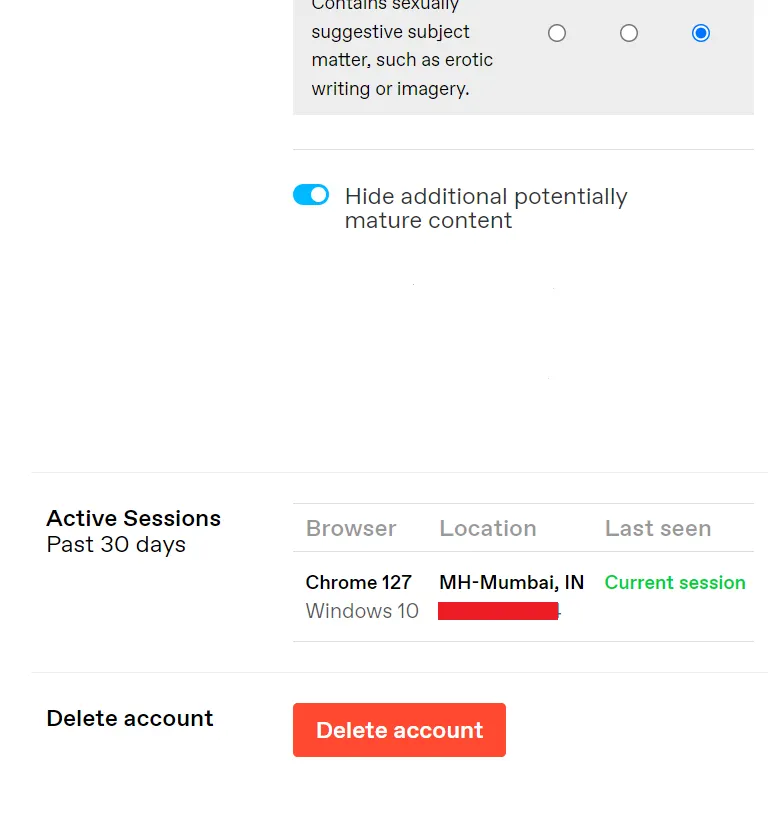Click the Location column header
Viewport: 781px width, 813px height.
pyautogui.click(x=488, y=528)
